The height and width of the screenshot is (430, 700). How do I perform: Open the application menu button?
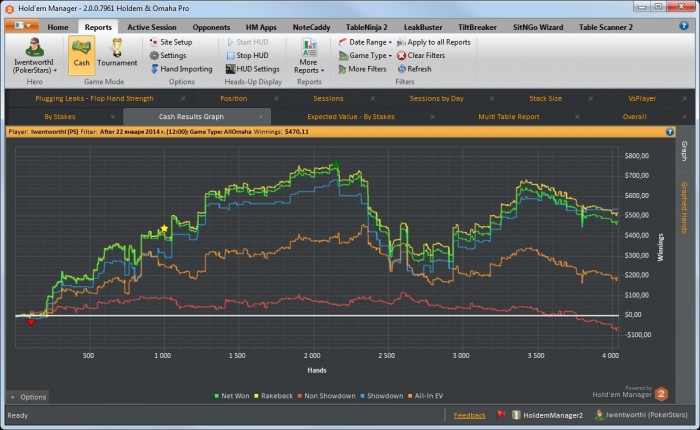[x=21, y=26]
